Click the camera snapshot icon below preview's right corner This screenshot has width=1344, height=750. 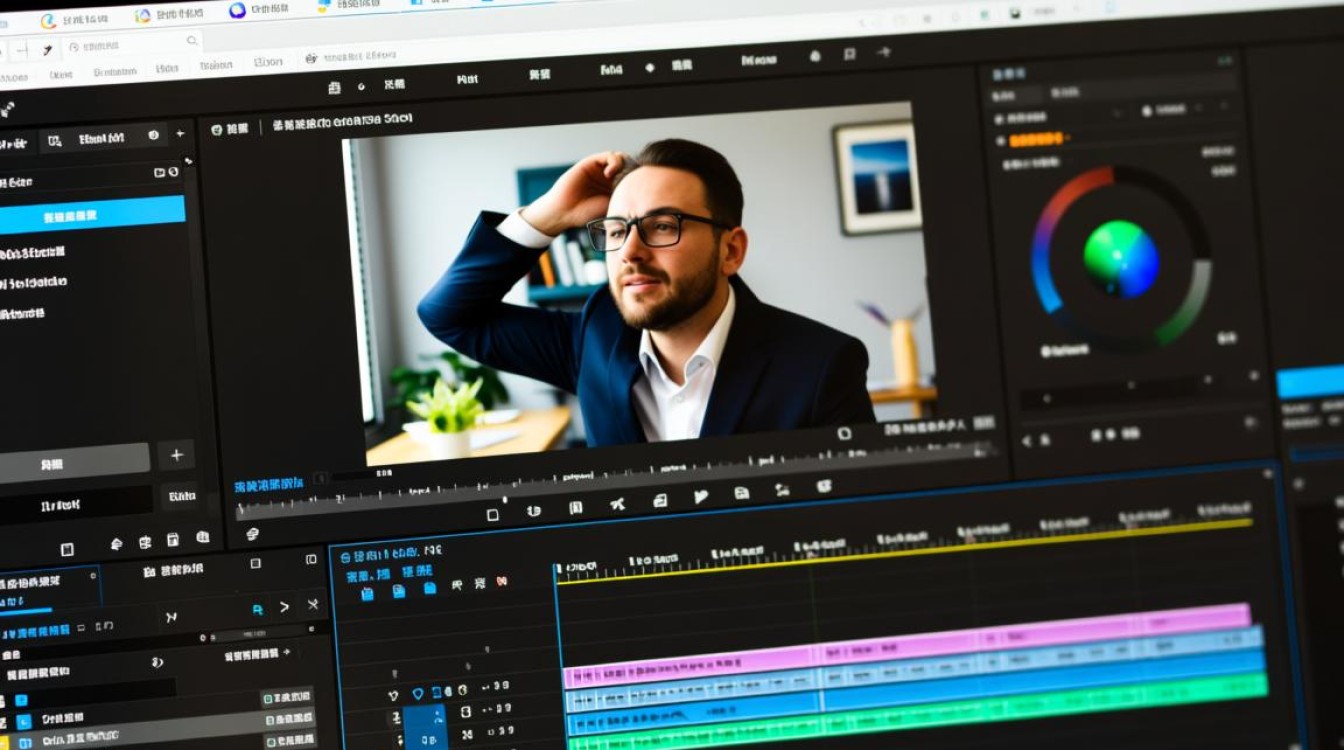coord(844,433)
